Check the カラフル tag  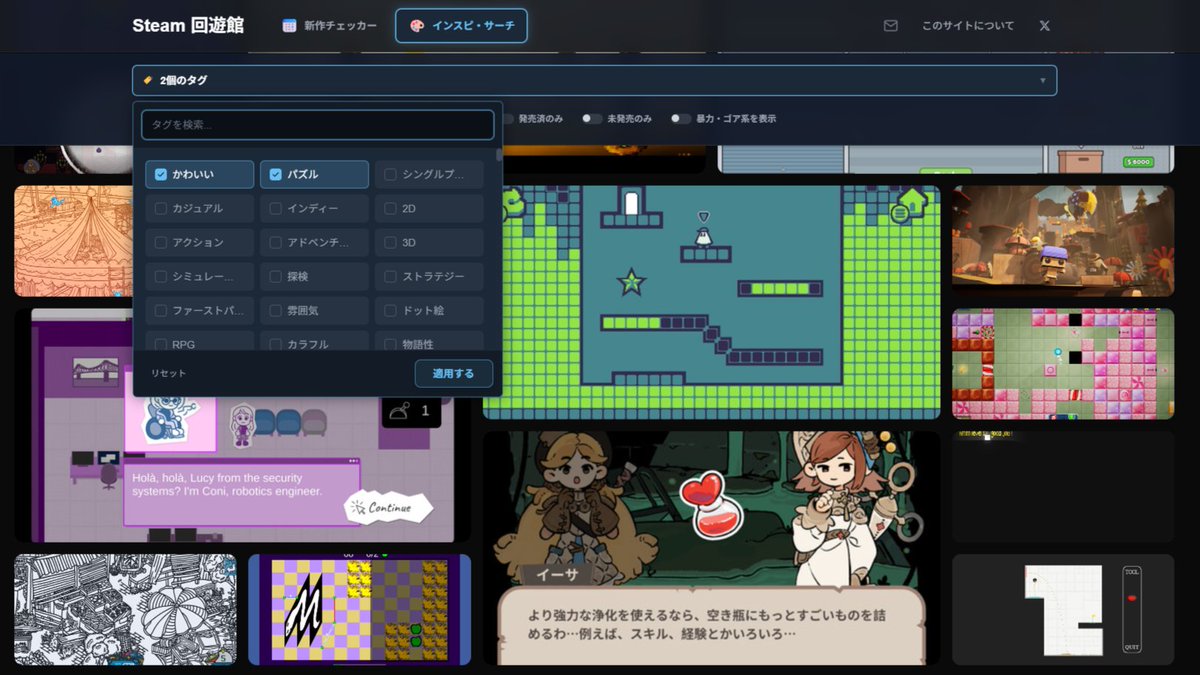click(314, 341)
